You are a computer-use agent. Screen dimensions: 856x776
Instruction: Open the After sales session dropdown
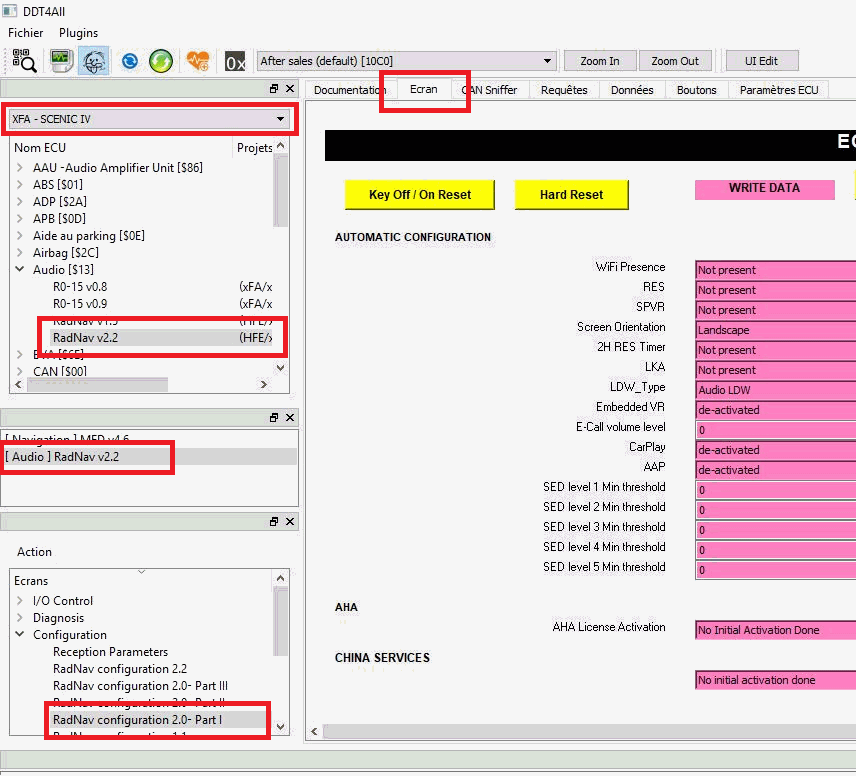pyautogui.click(x=547, y=61)
